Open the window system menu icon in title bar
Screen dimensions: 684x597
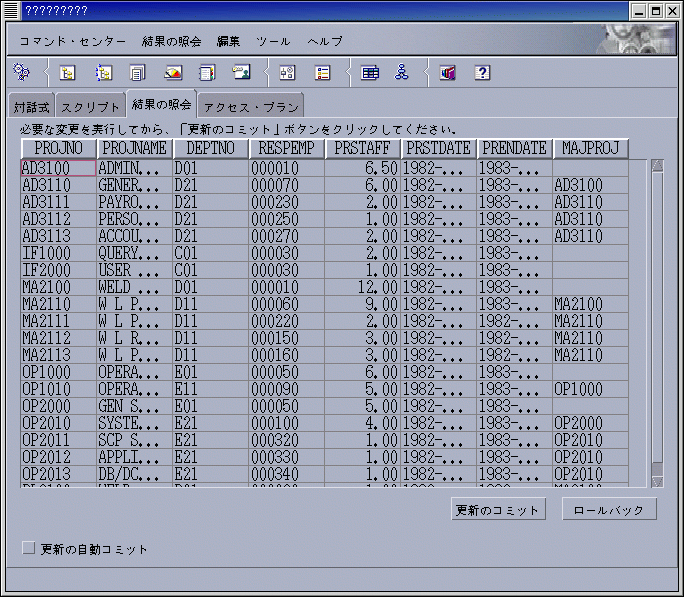click(10, 10)
